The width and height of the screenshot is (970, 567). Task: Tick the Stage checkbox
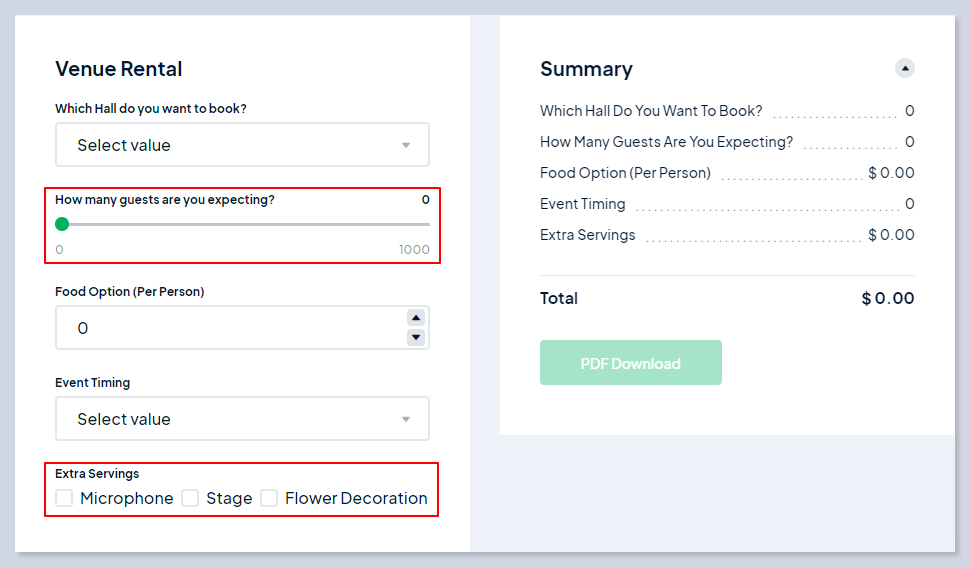coord(190,498)
